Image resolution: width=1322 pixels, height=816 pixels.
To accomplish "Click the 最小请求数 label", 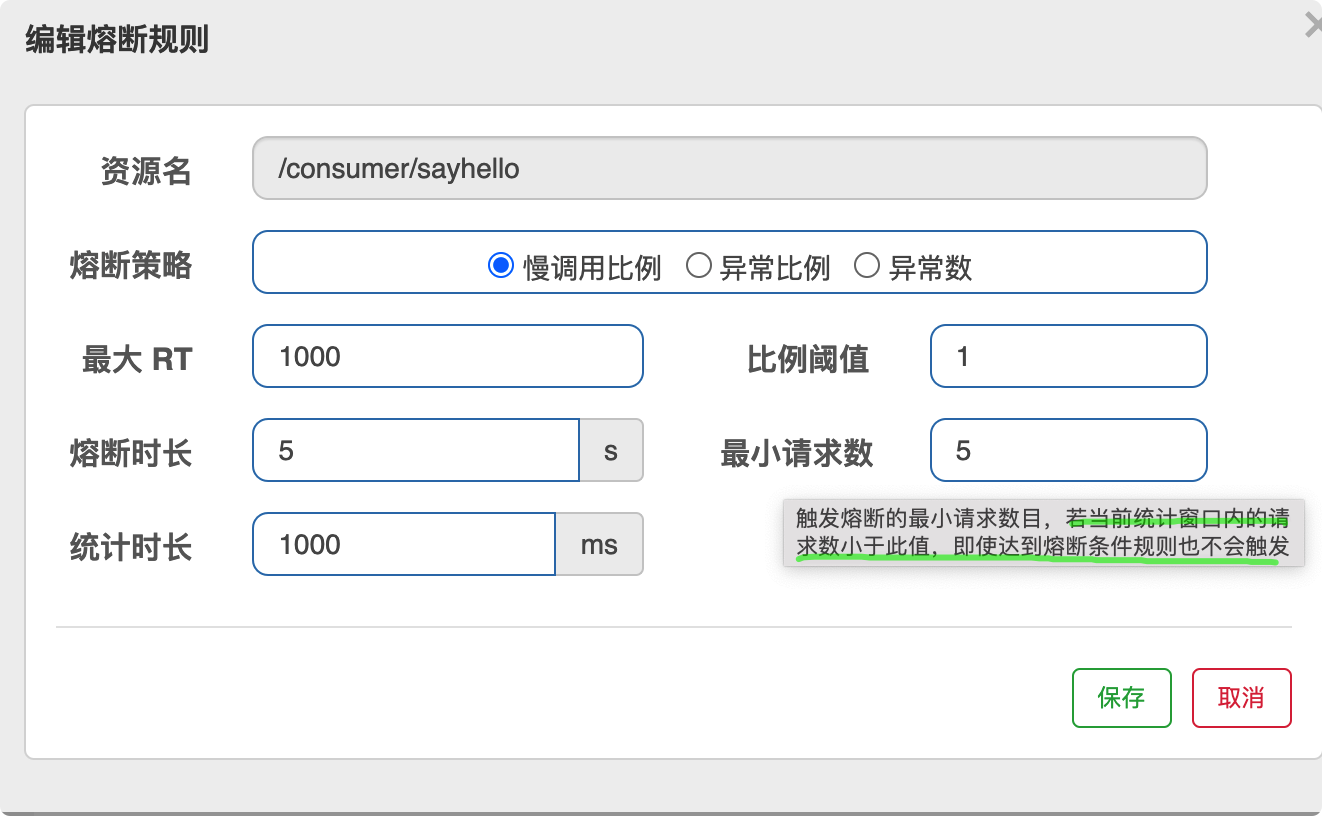I will pyautogui.click(x=797, y=454).
